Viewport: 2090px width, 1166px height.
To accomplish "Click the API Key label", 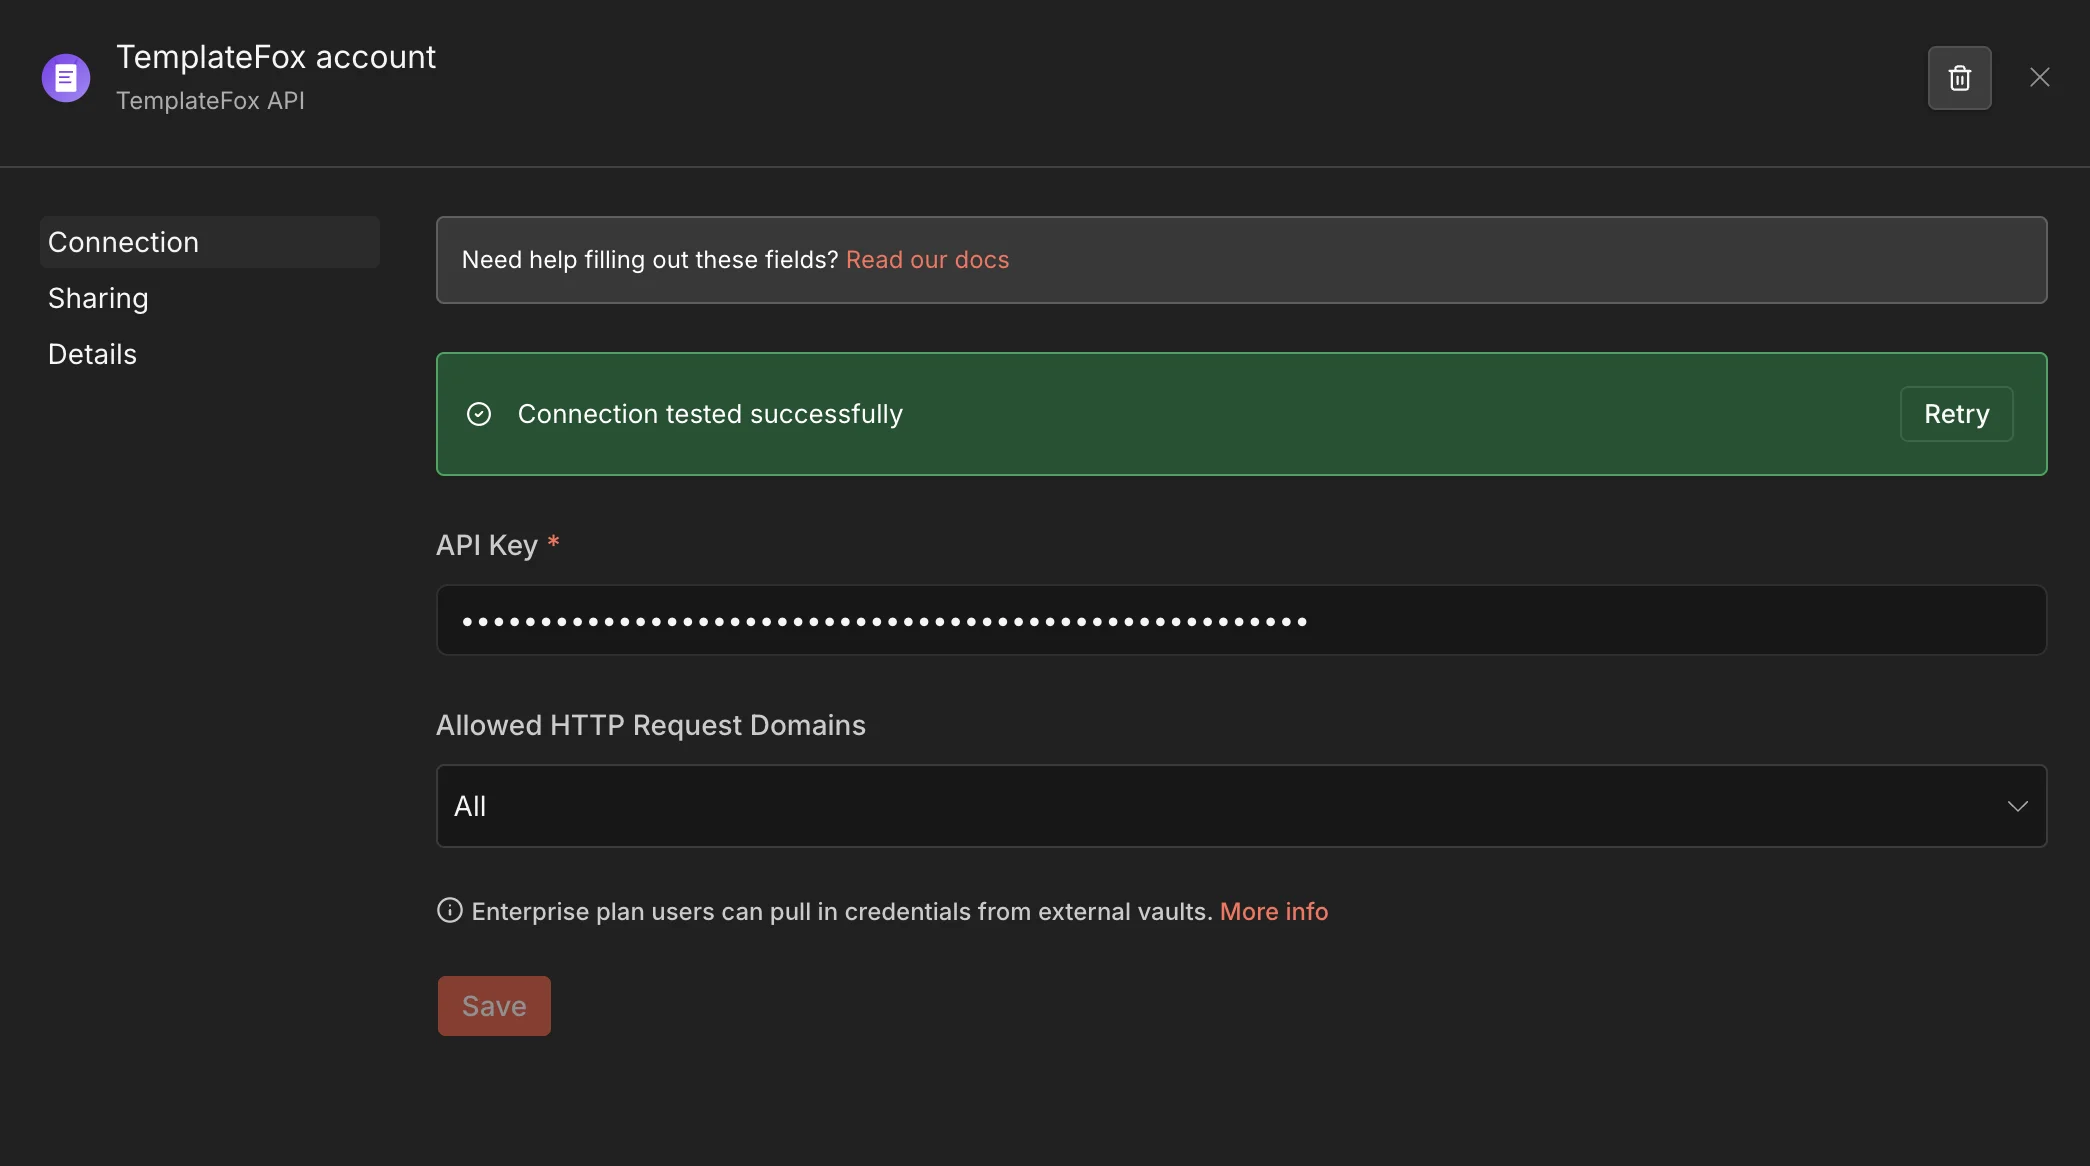I will [x=487, y=545].
